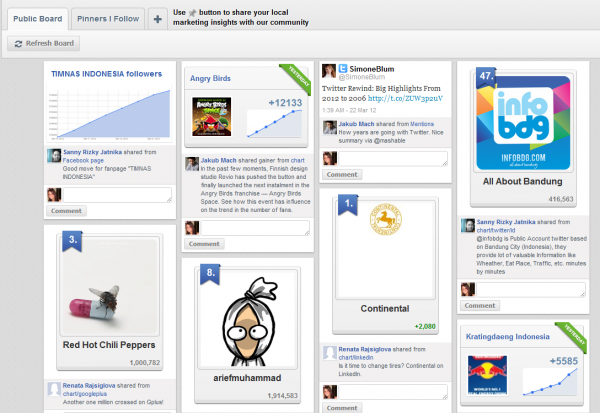Click the rank 3 ribbon badge
The height and width of the screenshot is (413, 600).
pos(72,241)
